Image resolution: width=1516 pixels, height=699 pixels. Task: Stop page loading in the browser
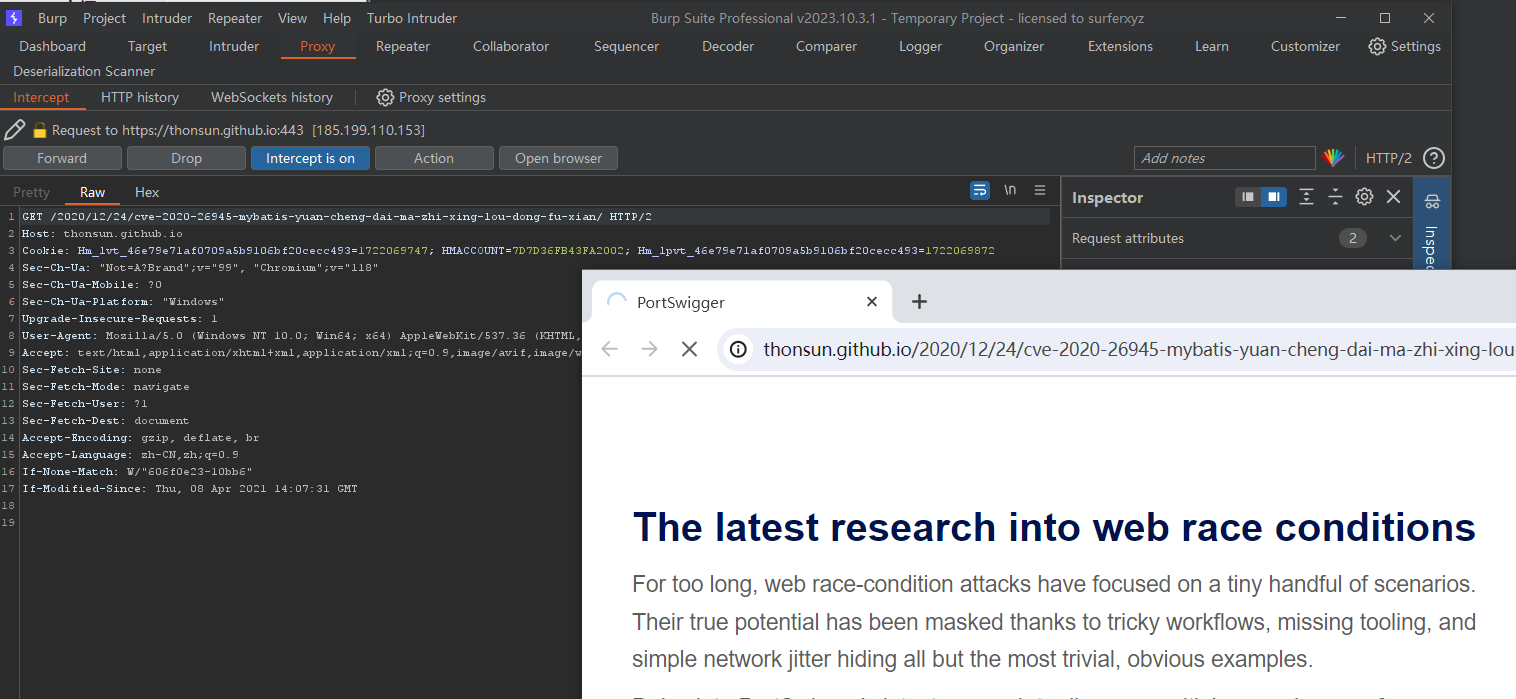689,349
